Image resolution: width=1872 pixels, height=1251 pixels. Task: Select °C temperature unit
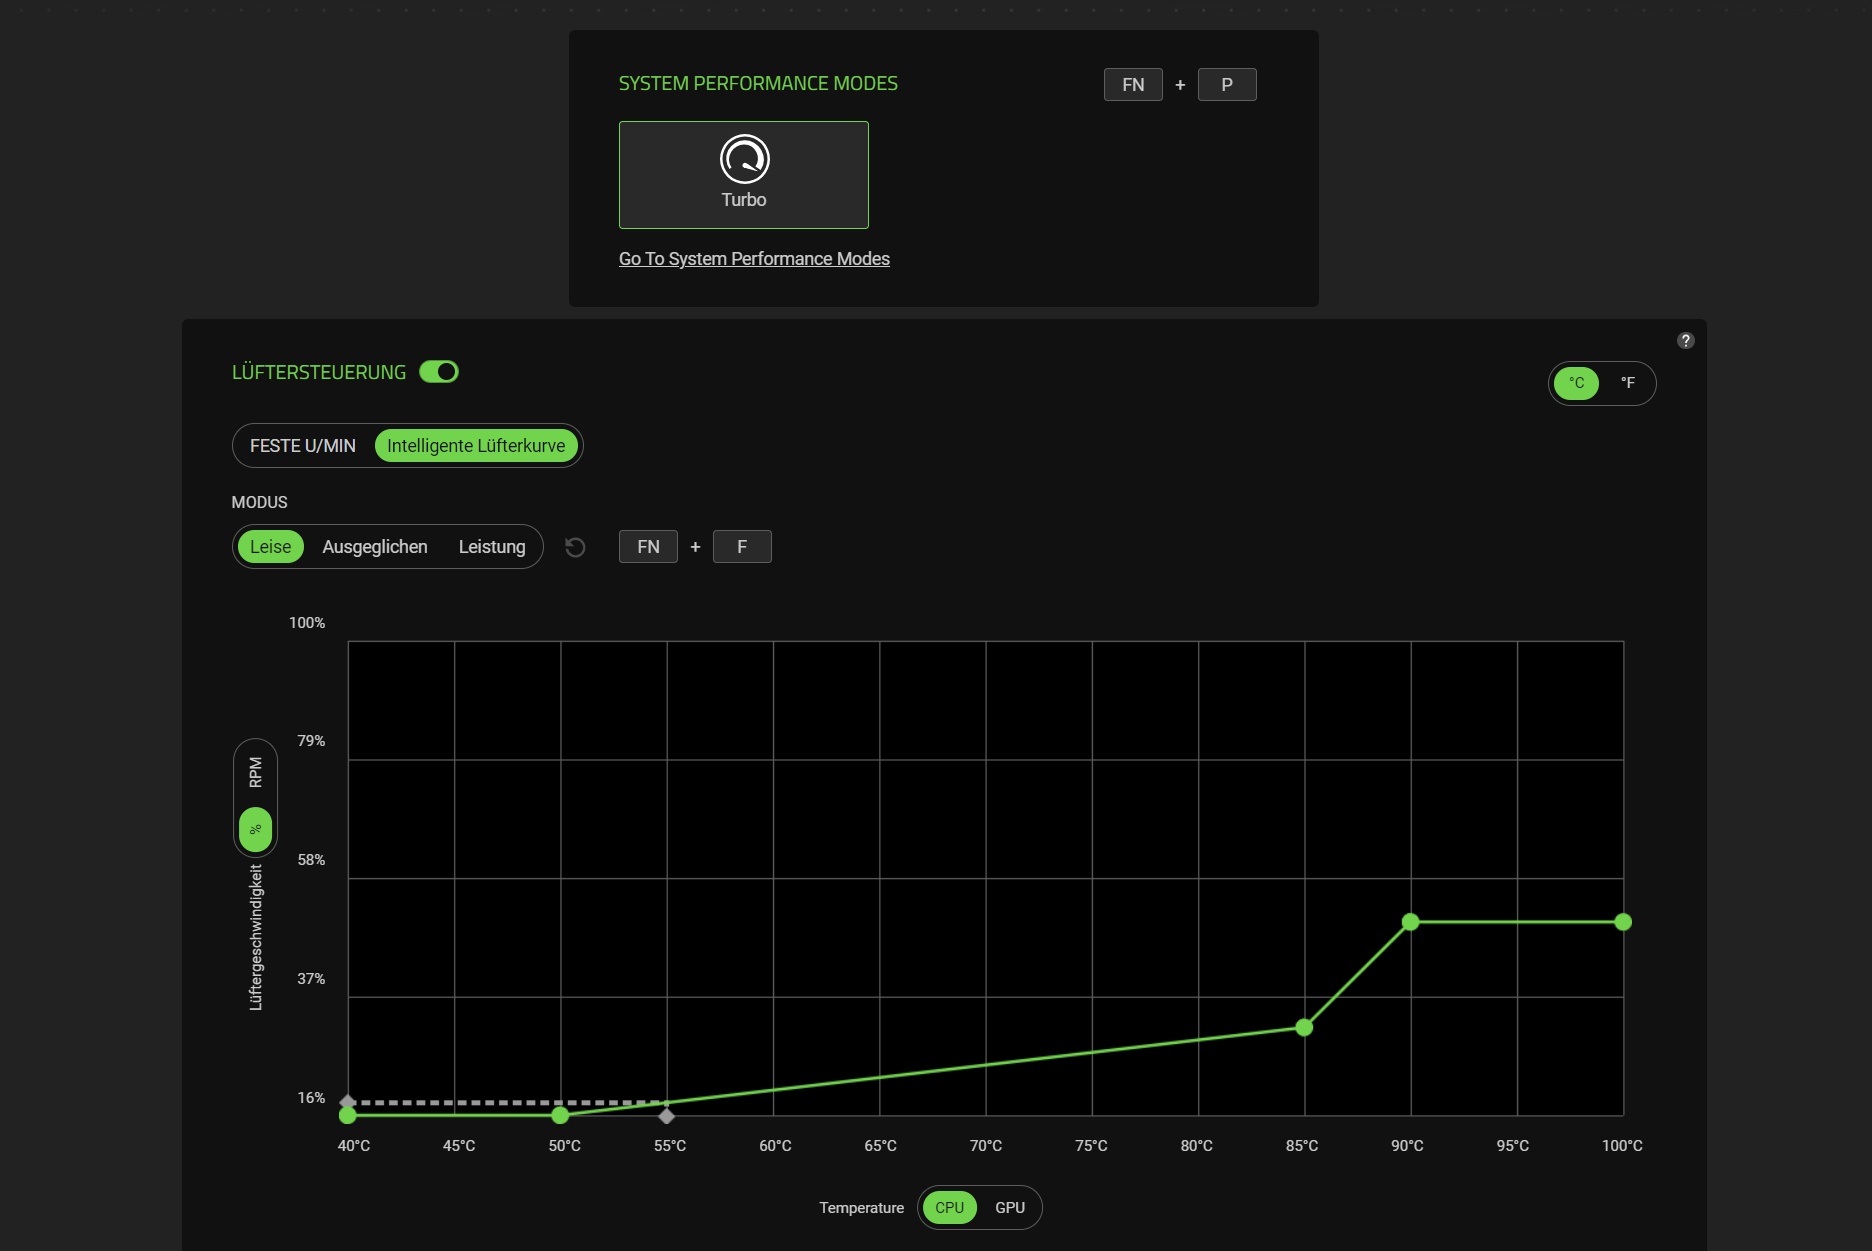[x=1576, y=383]
